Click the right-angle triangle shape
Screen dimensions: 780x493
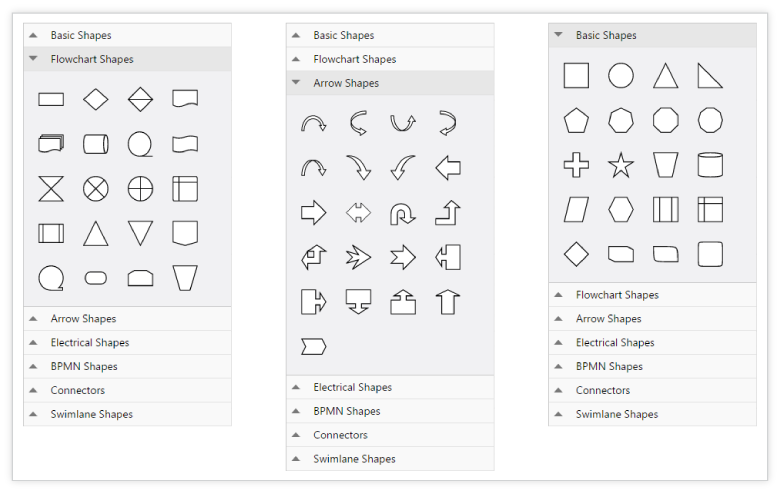[x=710, y=76]
